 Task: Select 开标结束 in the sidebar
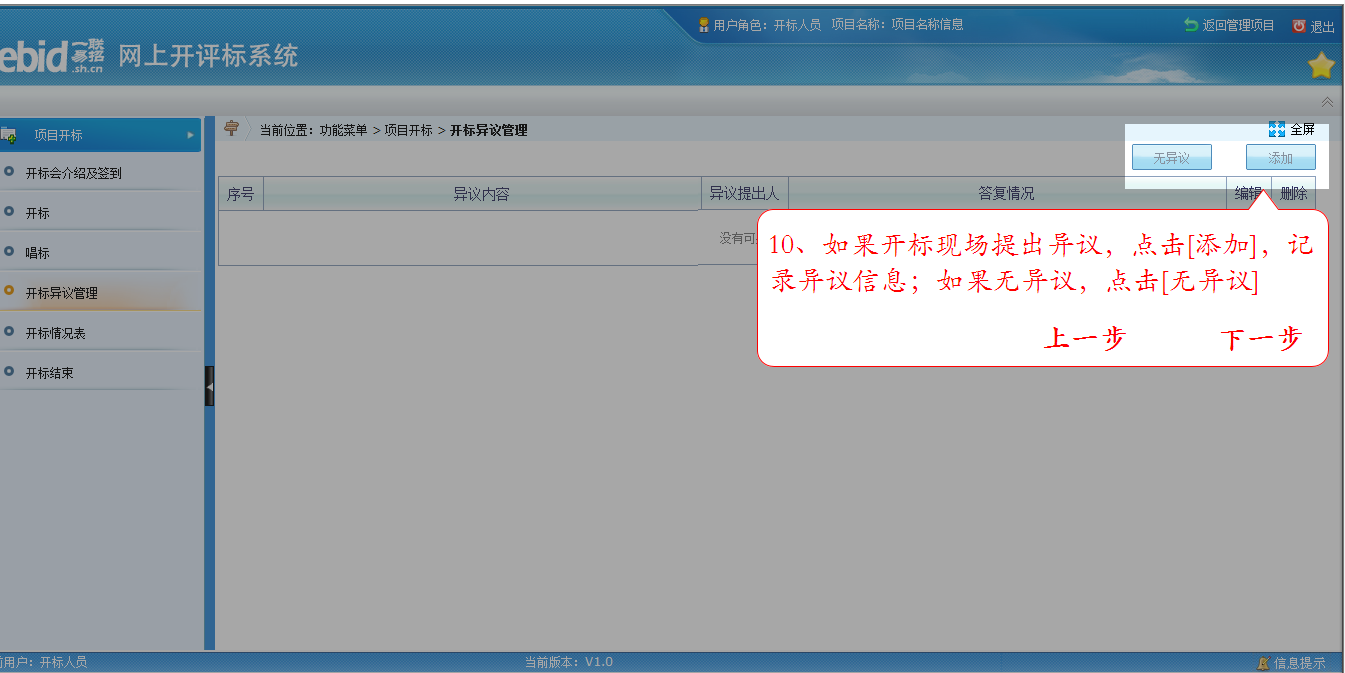pyautogui.click(x=49, y=373)
